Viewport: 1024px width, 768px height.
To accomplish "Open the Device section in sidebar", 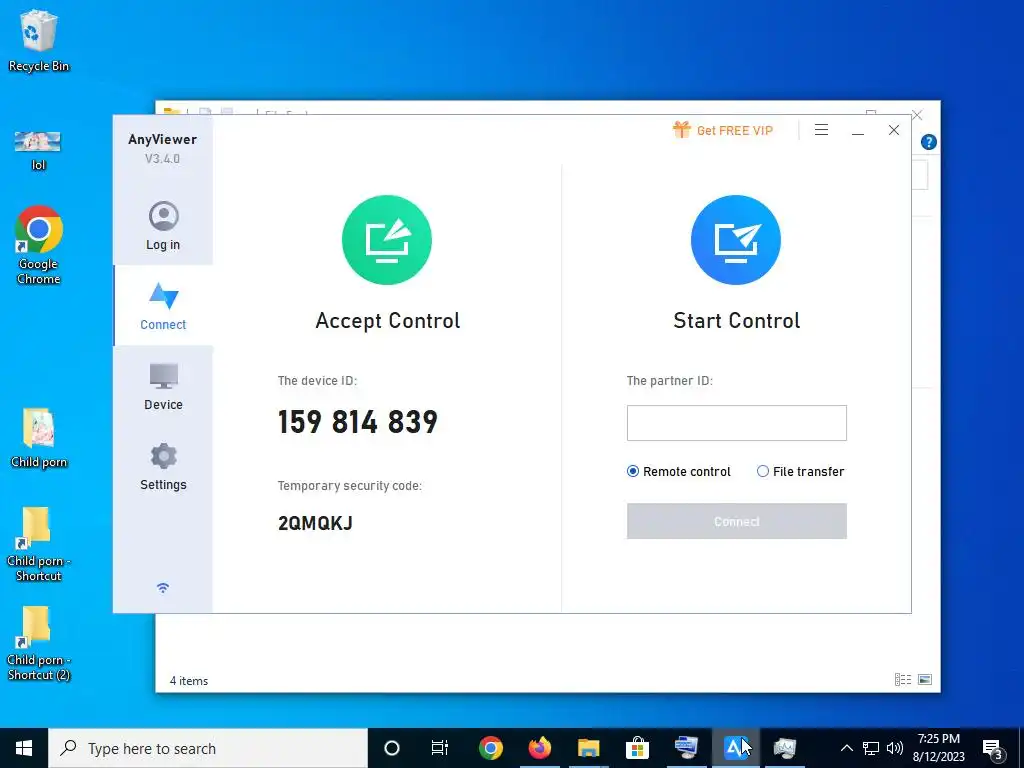I will [x=163, y=387].
